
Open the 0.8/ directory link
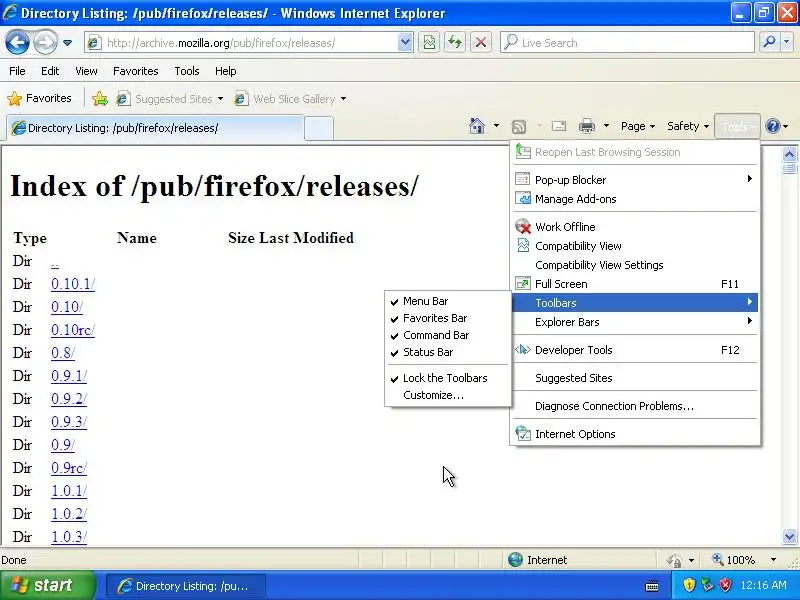click(63, 353)
